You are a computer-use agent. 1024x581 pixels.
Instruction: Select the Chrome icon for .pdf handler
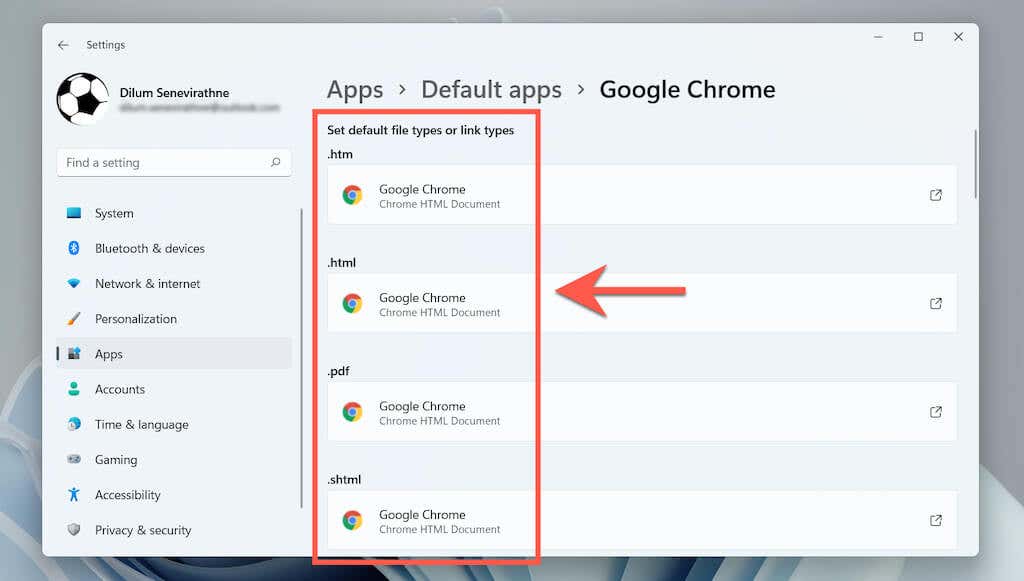[x=352, y=413]
